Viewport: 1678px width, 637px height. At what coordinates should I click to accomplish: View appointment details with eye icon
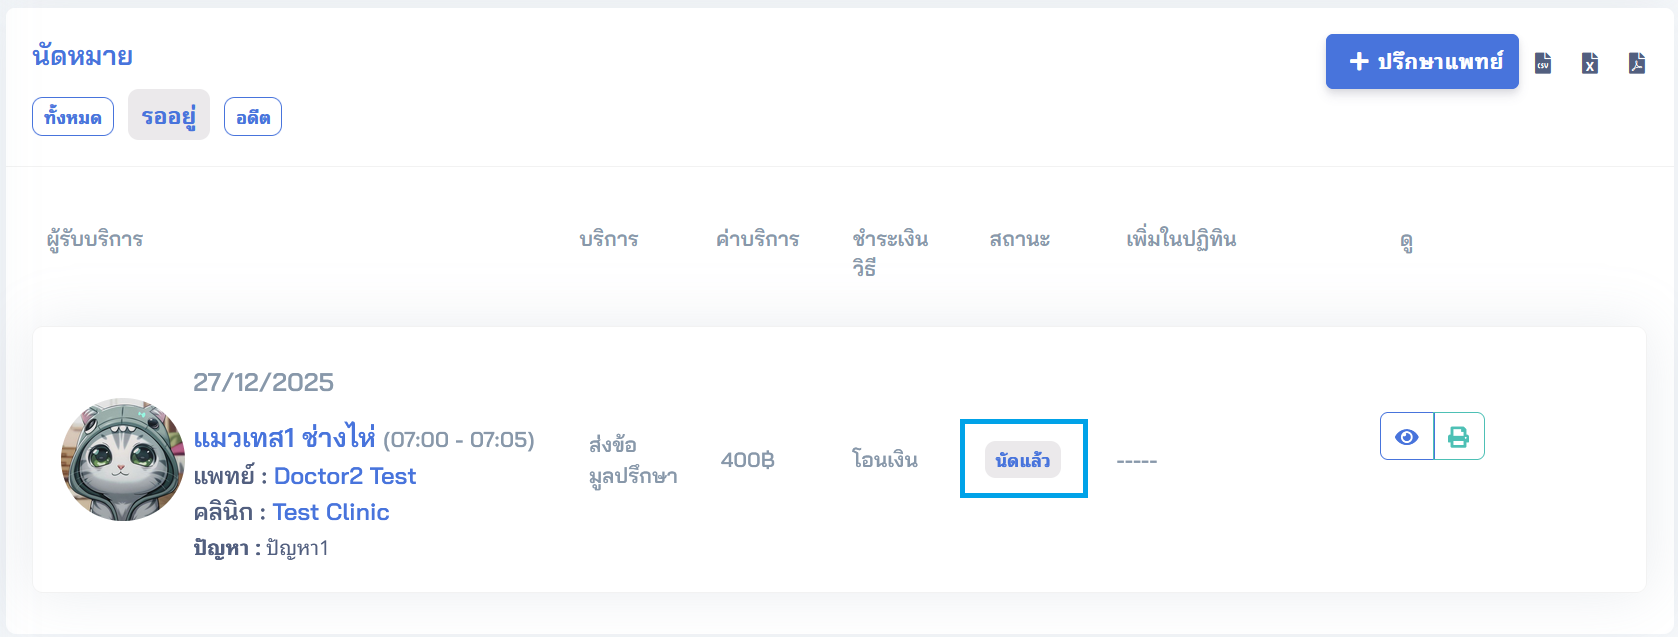pos(1407,437)
